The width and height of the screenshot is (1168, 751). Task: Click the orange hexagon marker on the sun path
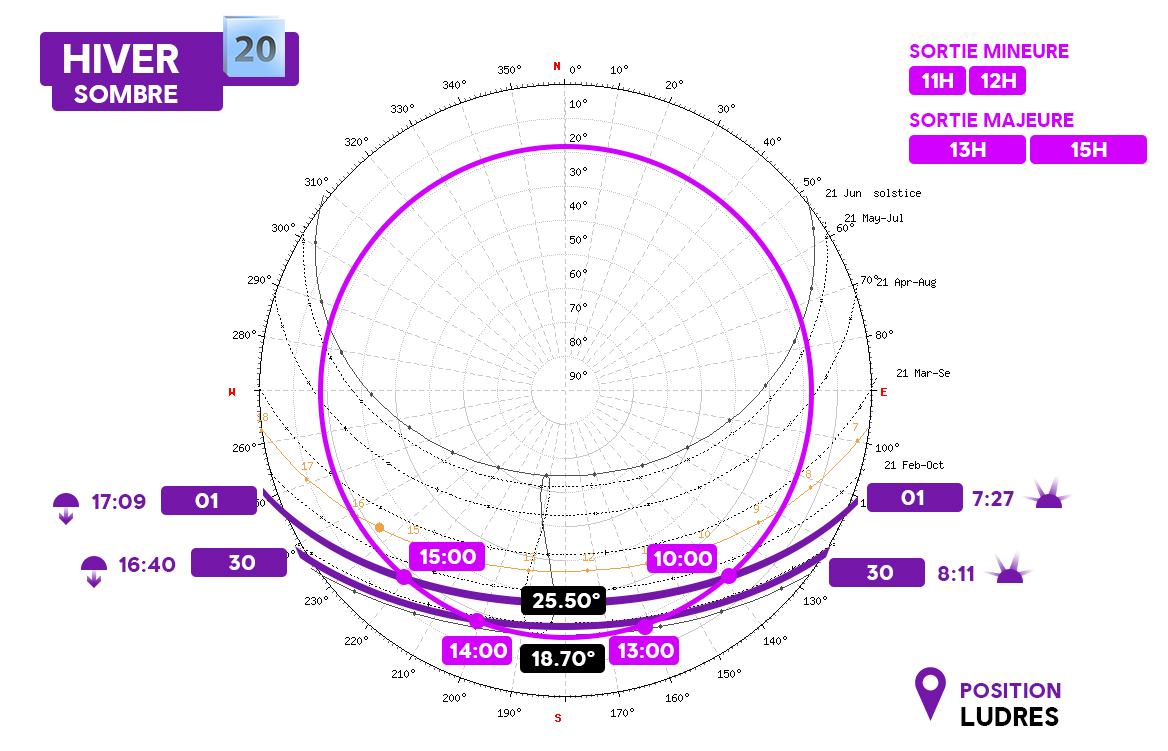click(379, 526)
